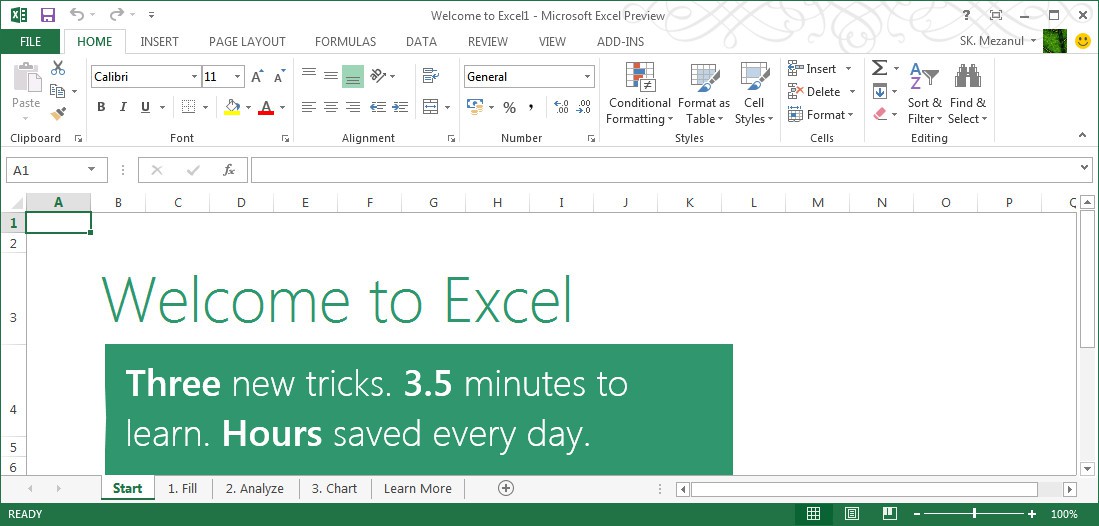Viewport: 1099px width, 526px height.
Task: Switch to Page Break Preview in status bar
Action: click(889, 514)
